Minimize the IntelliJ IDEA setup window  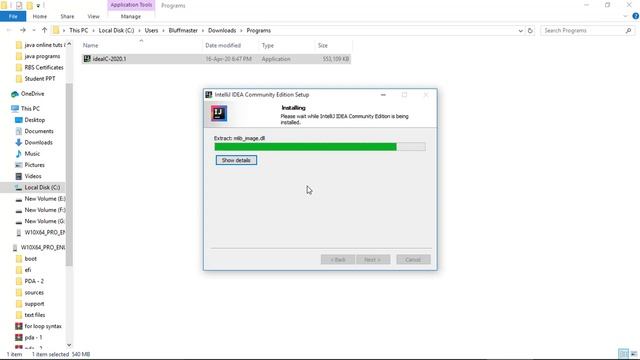(x=383, y=95)
